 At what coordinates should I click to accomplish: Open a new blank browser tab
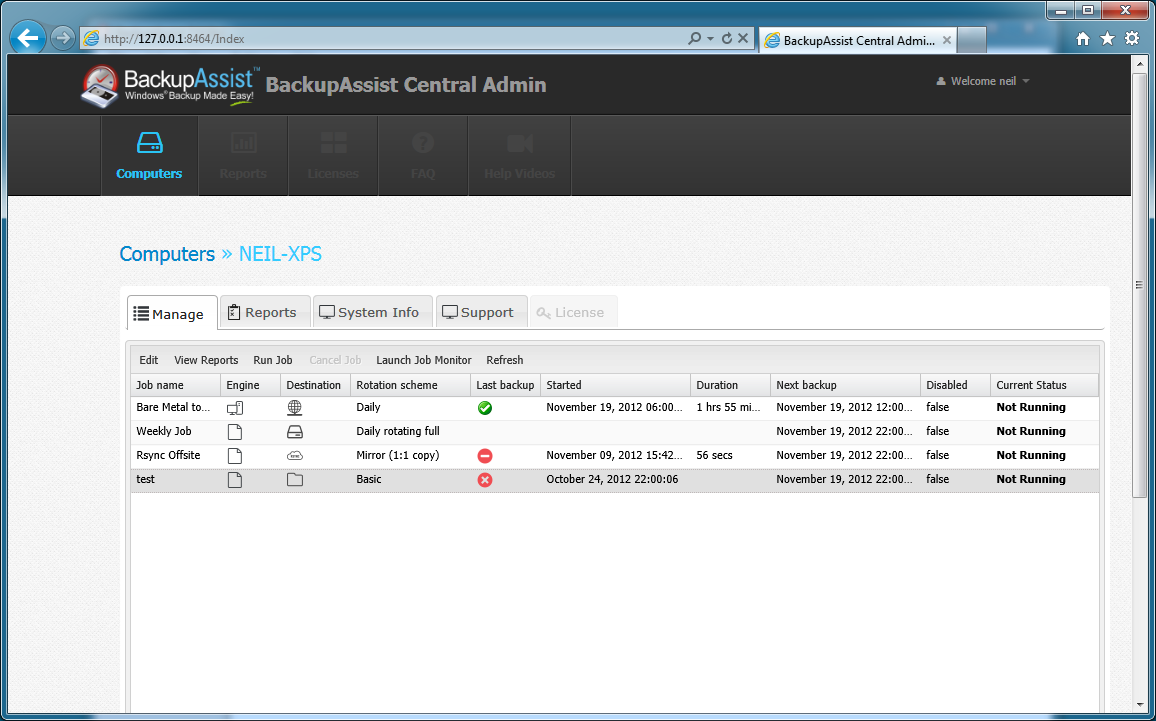click(972, 41)
